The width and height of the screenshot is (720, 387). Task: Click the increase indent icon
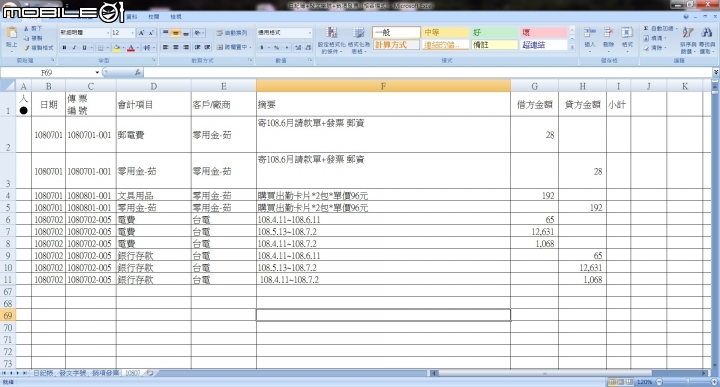pyautogui.click(x=208, y=47)
